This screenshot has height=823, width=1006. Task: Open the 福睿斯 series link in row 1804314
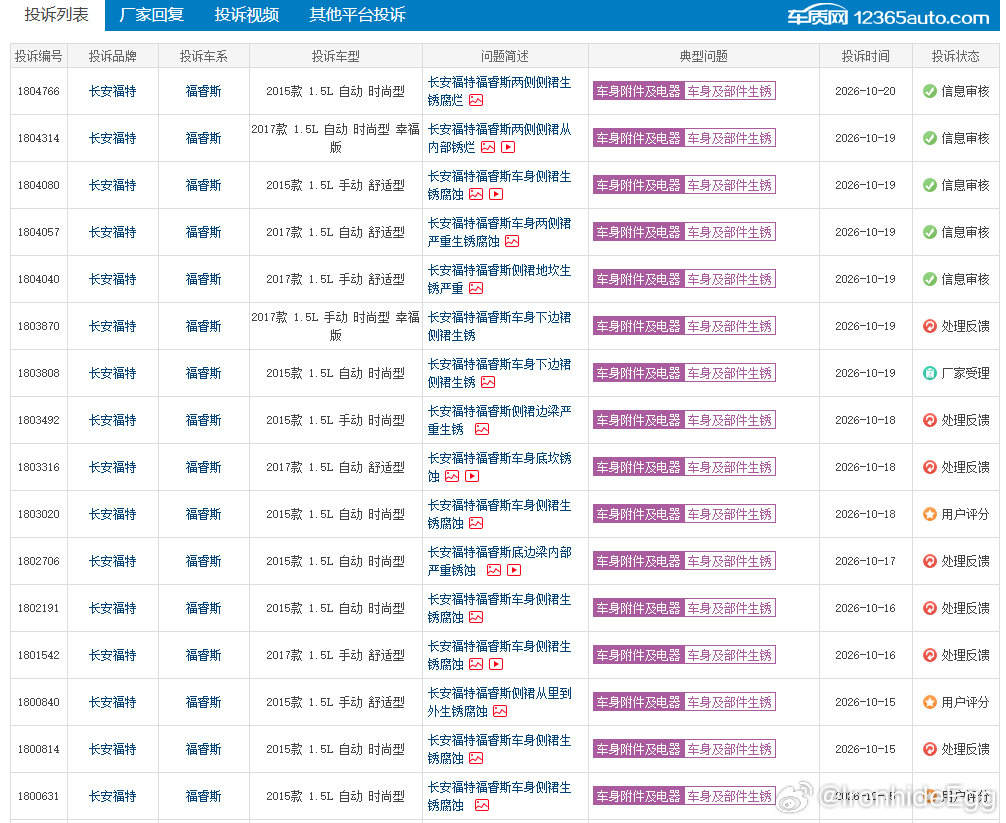(203, 138)
